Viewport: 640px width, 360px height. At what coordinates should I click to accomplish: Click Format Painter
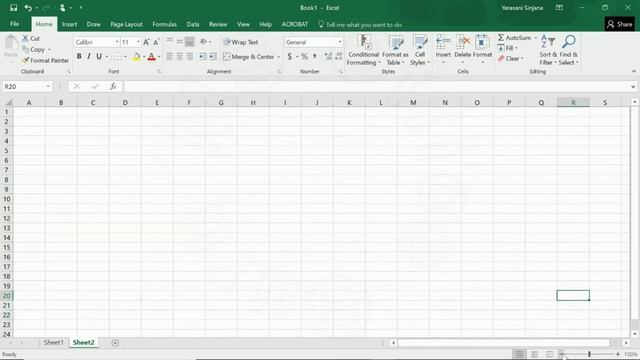click(x=45, y=60)
